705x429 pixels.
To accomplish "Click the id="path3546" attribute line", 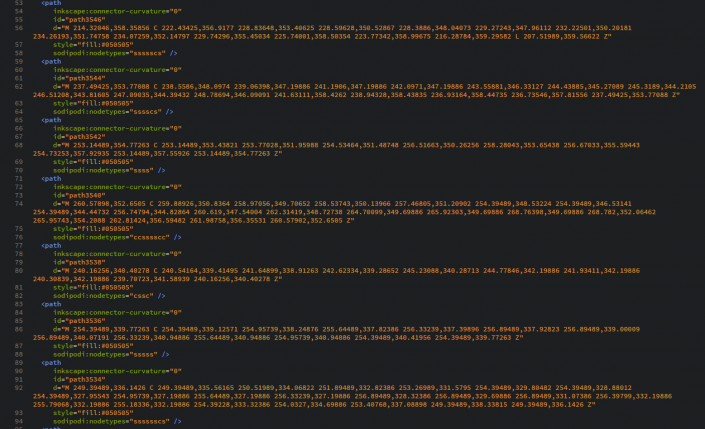I will tap(79, 19).
